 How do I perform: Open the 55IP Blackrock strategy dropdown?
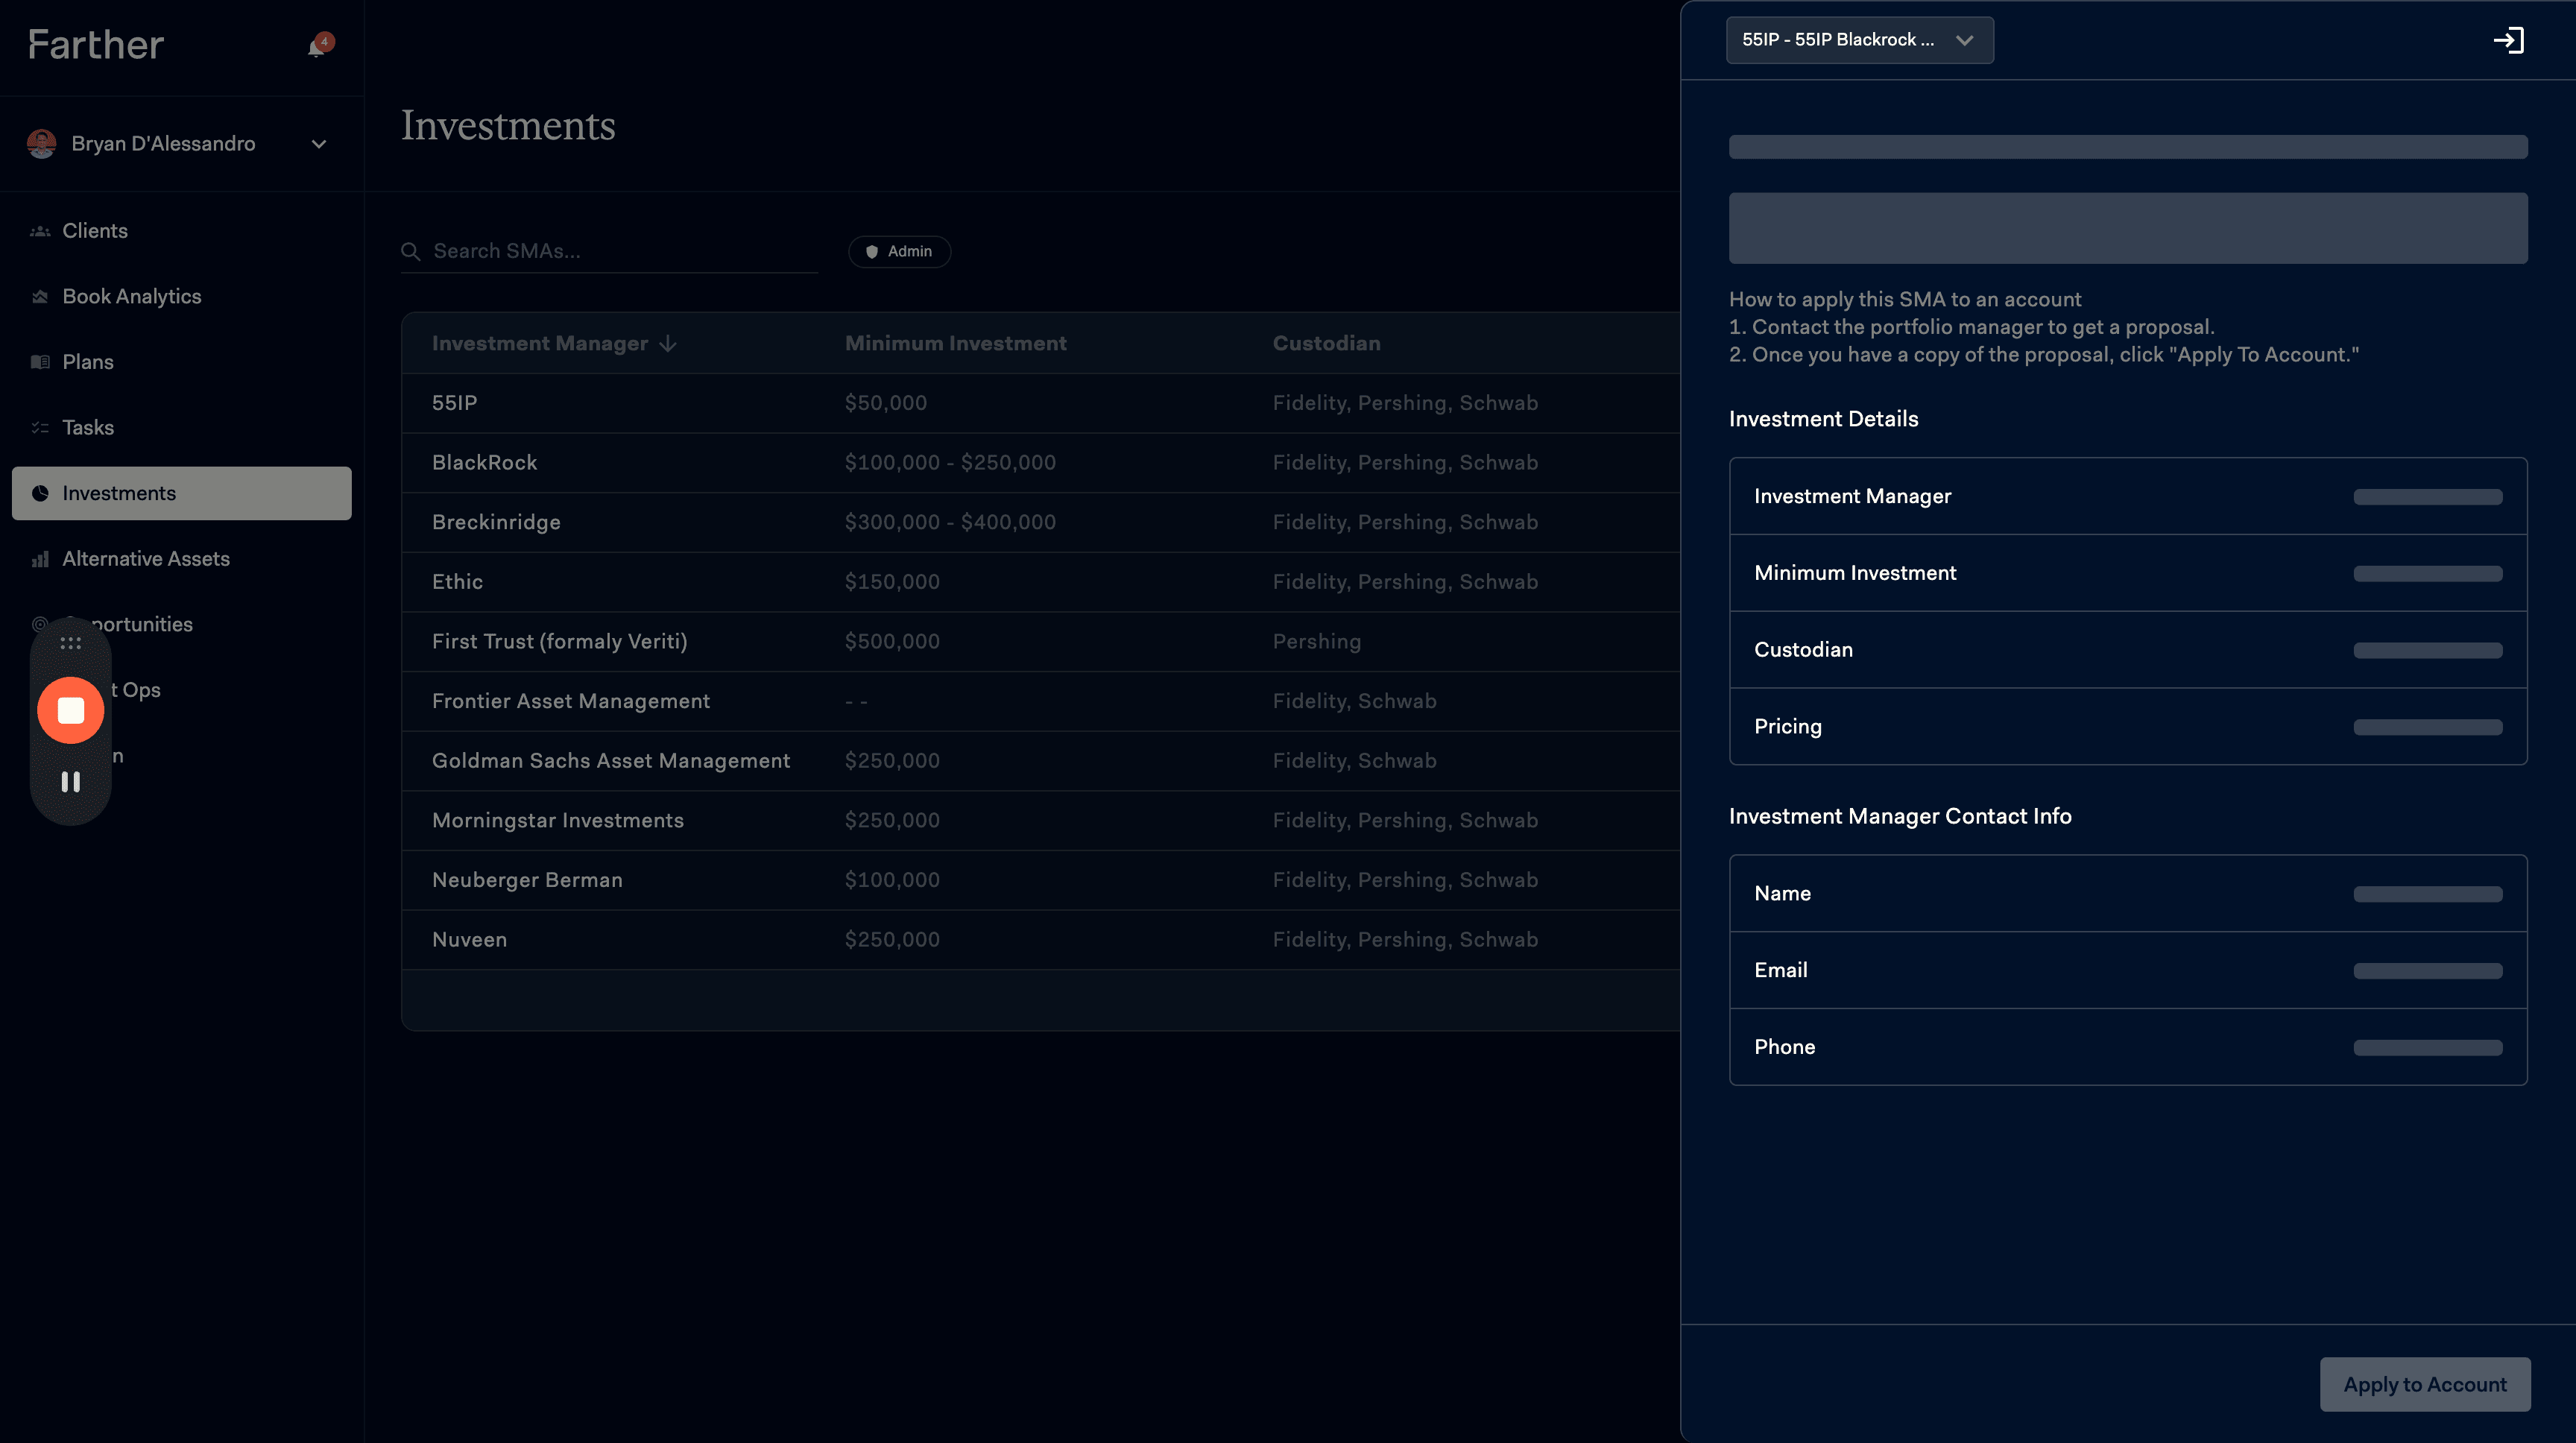click(x=1859, y=40)
